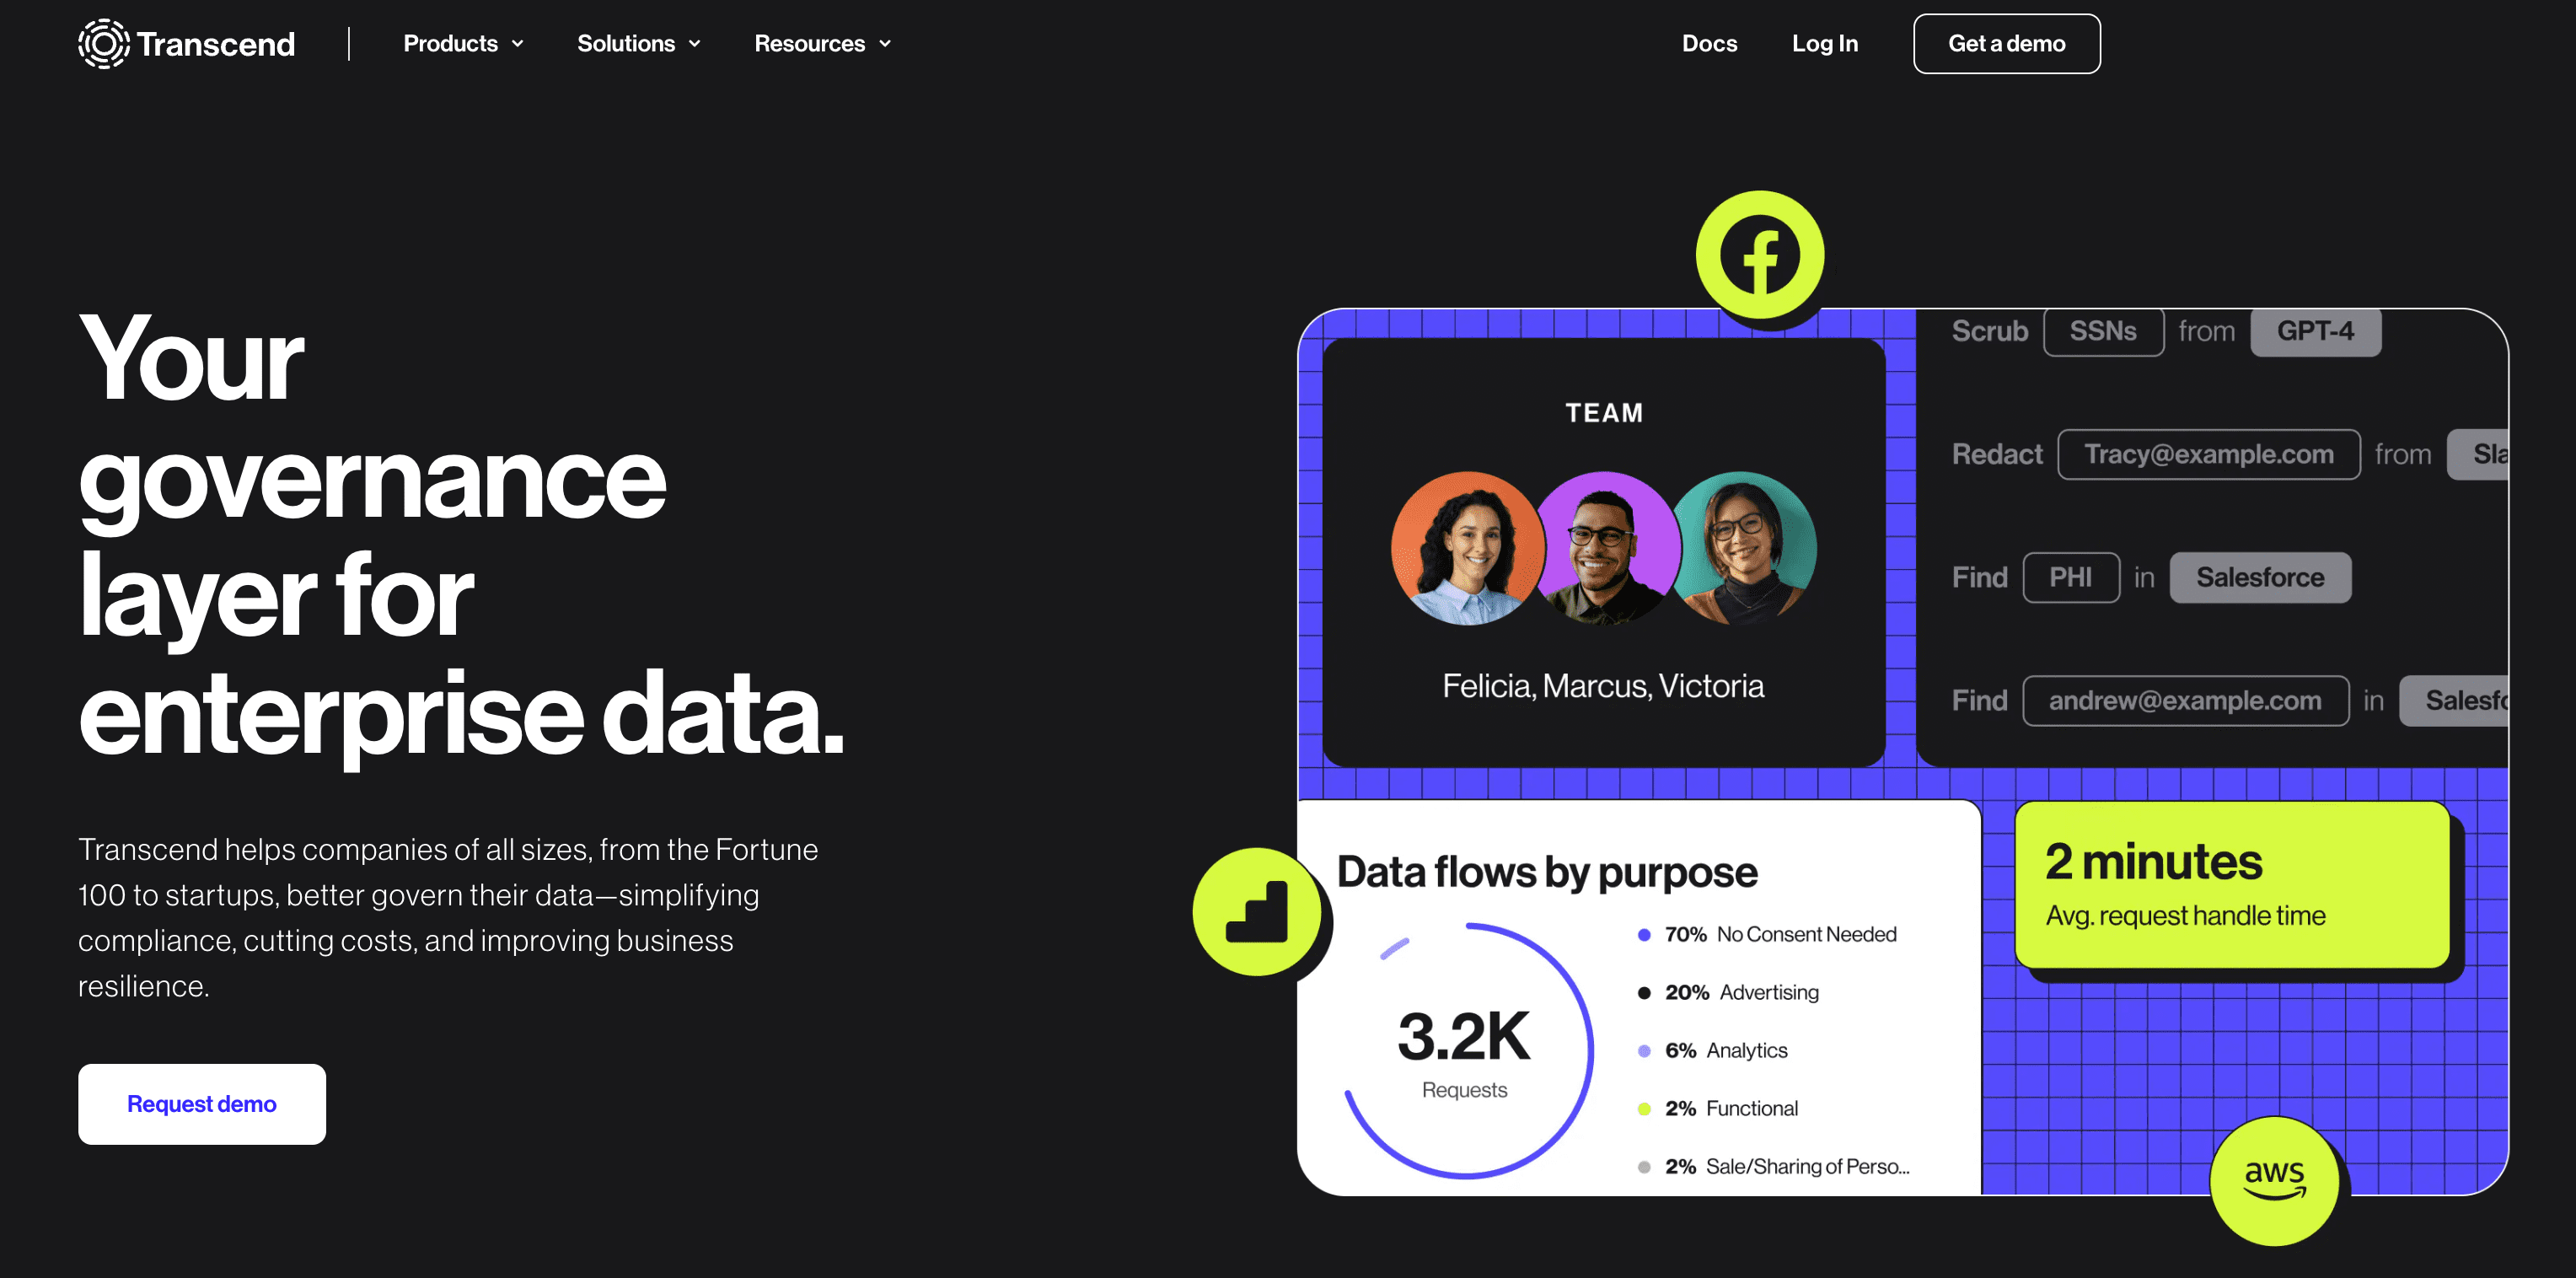Image resolution: width=2576 pixels, height=1278 pixels.
Task: Open the Docs navigation link
Action: point(1710,43)
